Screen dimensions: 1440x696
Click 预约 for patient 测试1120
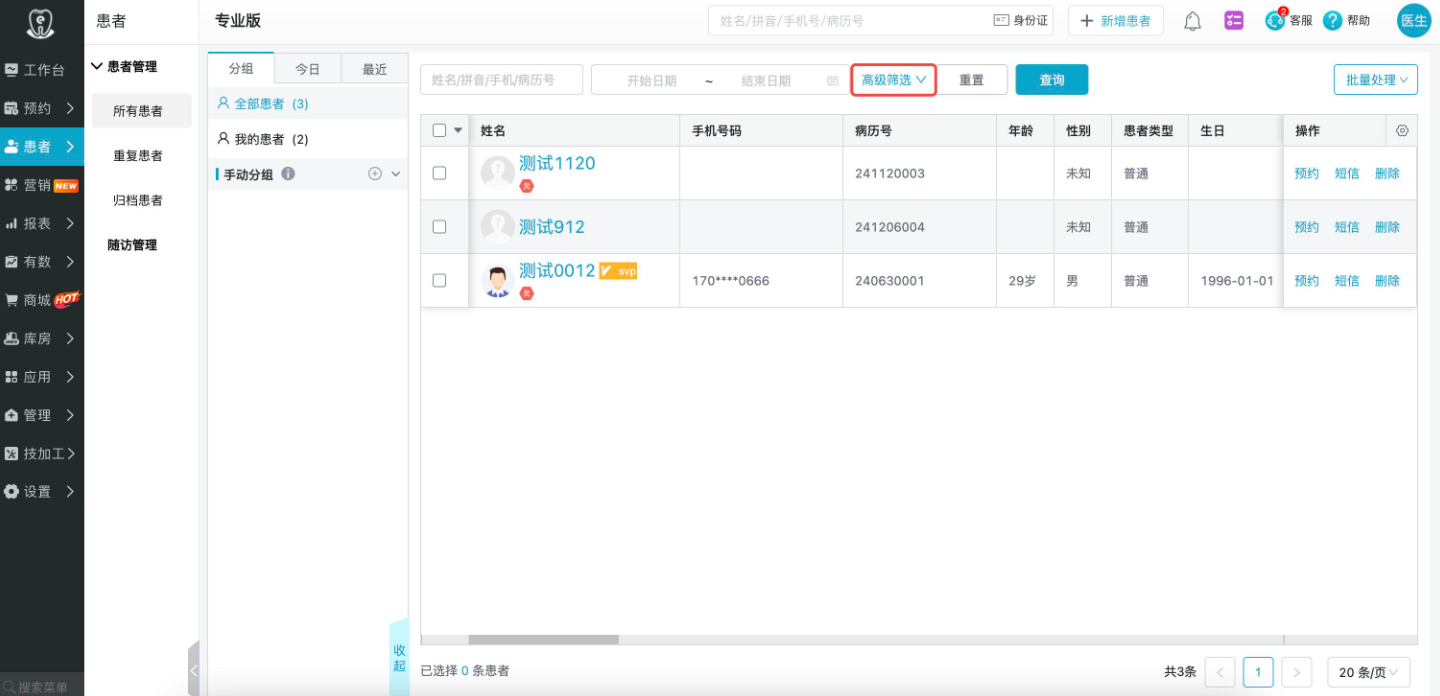pos(1307,173)
